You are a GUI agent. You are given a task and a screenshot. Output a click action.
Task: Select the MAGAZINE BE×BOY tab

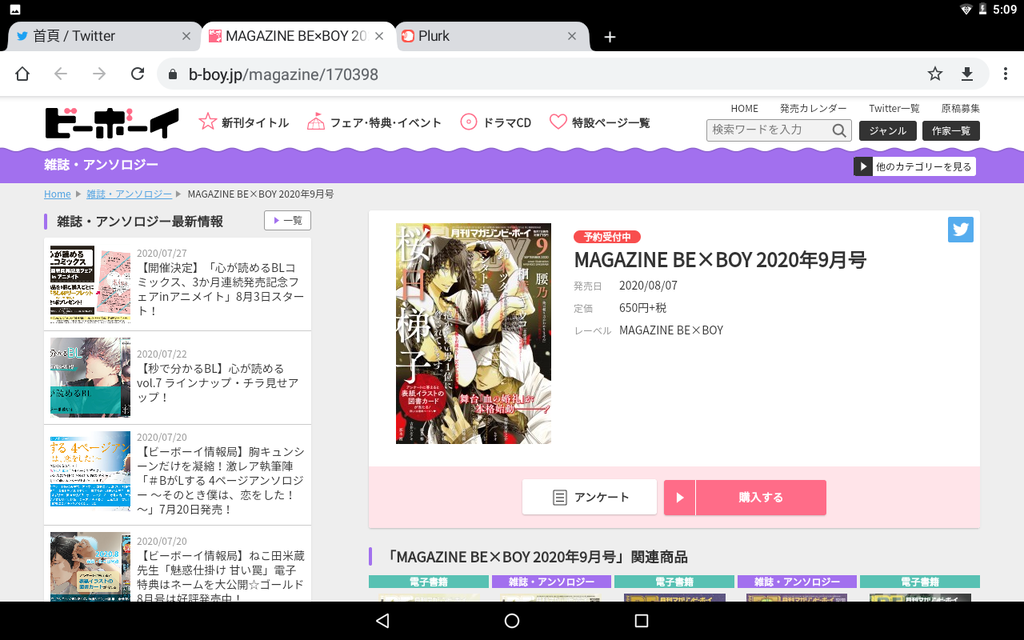298,37
